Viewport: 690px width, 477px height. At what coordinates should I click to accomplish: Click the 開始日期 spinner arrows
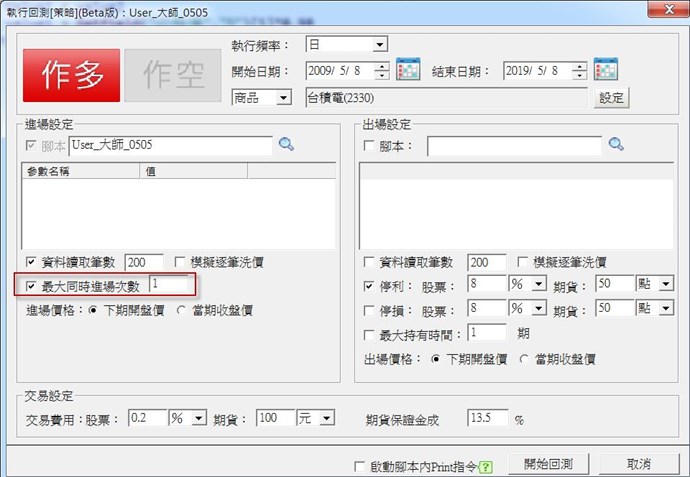(381, 71)
